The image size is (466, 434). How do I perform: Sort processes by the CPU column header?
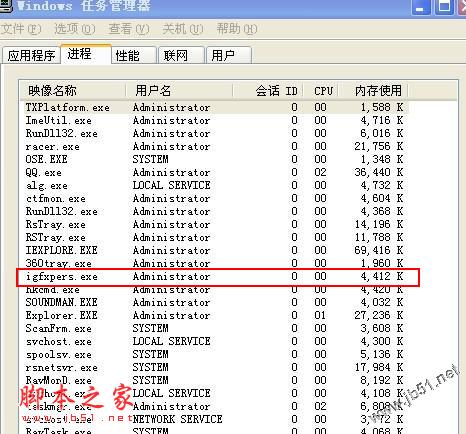(x=321, y=91)
